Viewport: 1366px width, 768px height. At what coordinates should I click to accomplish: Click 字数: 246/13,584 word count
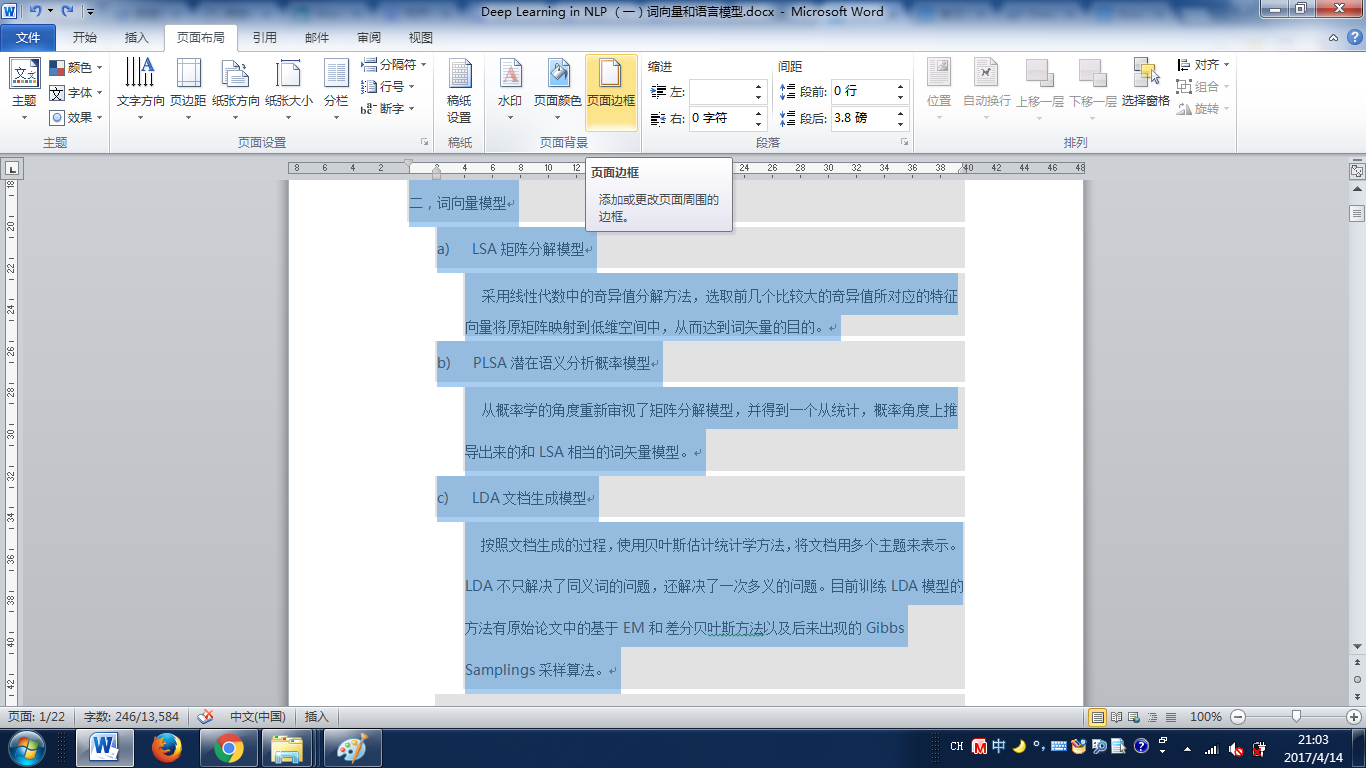pos(131,717)
